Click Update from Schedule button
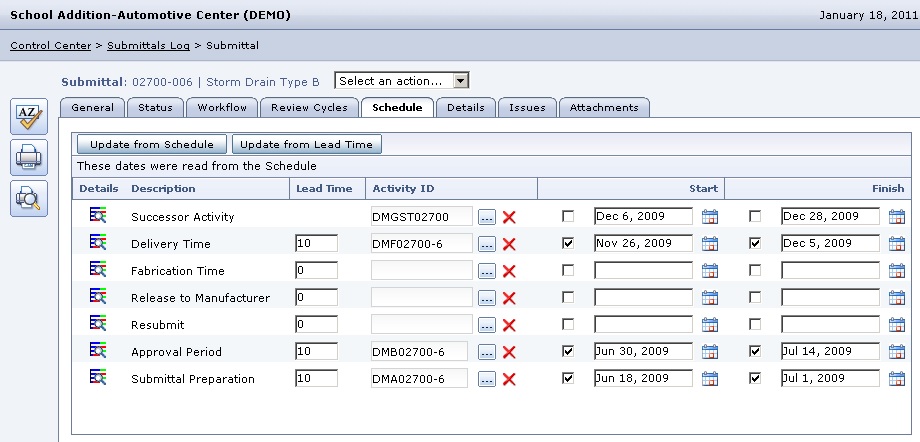 (x=152, y=144)
